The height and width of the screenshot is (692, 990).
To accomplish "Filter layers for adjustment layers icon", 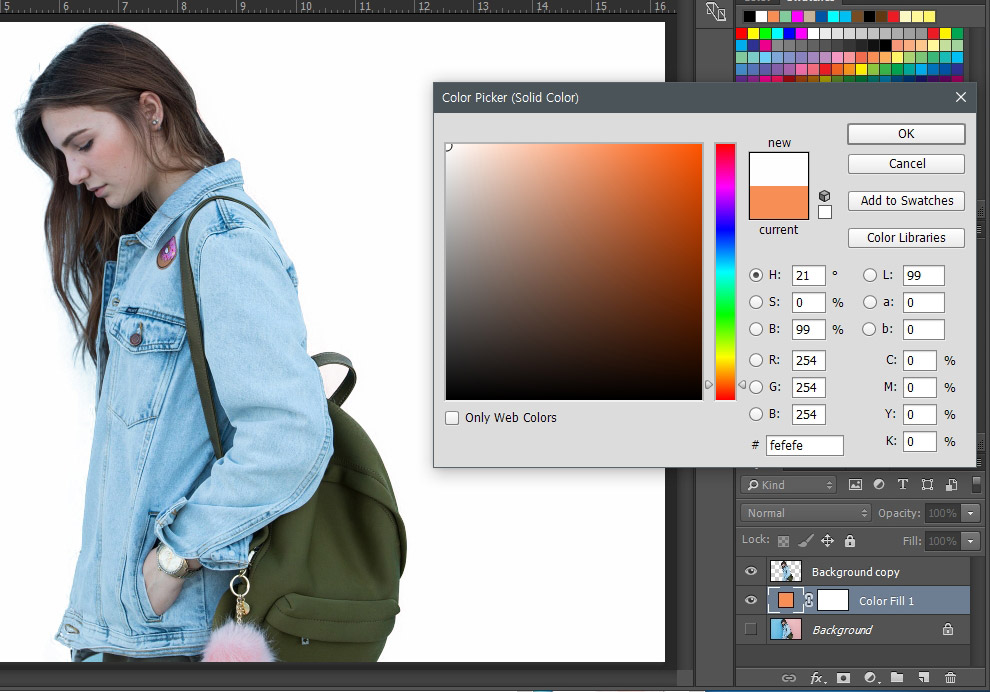I will pyautogui.click(x=878, y=484).
